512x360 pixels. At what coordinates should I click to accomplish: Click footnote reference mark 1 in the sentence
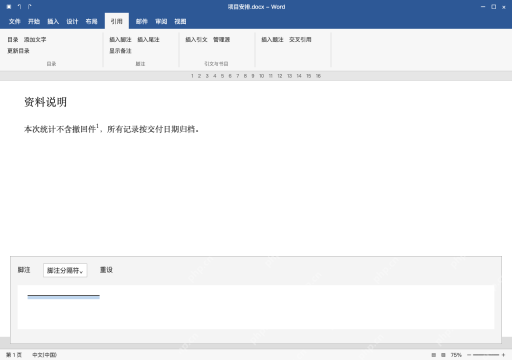coord(97,126)
